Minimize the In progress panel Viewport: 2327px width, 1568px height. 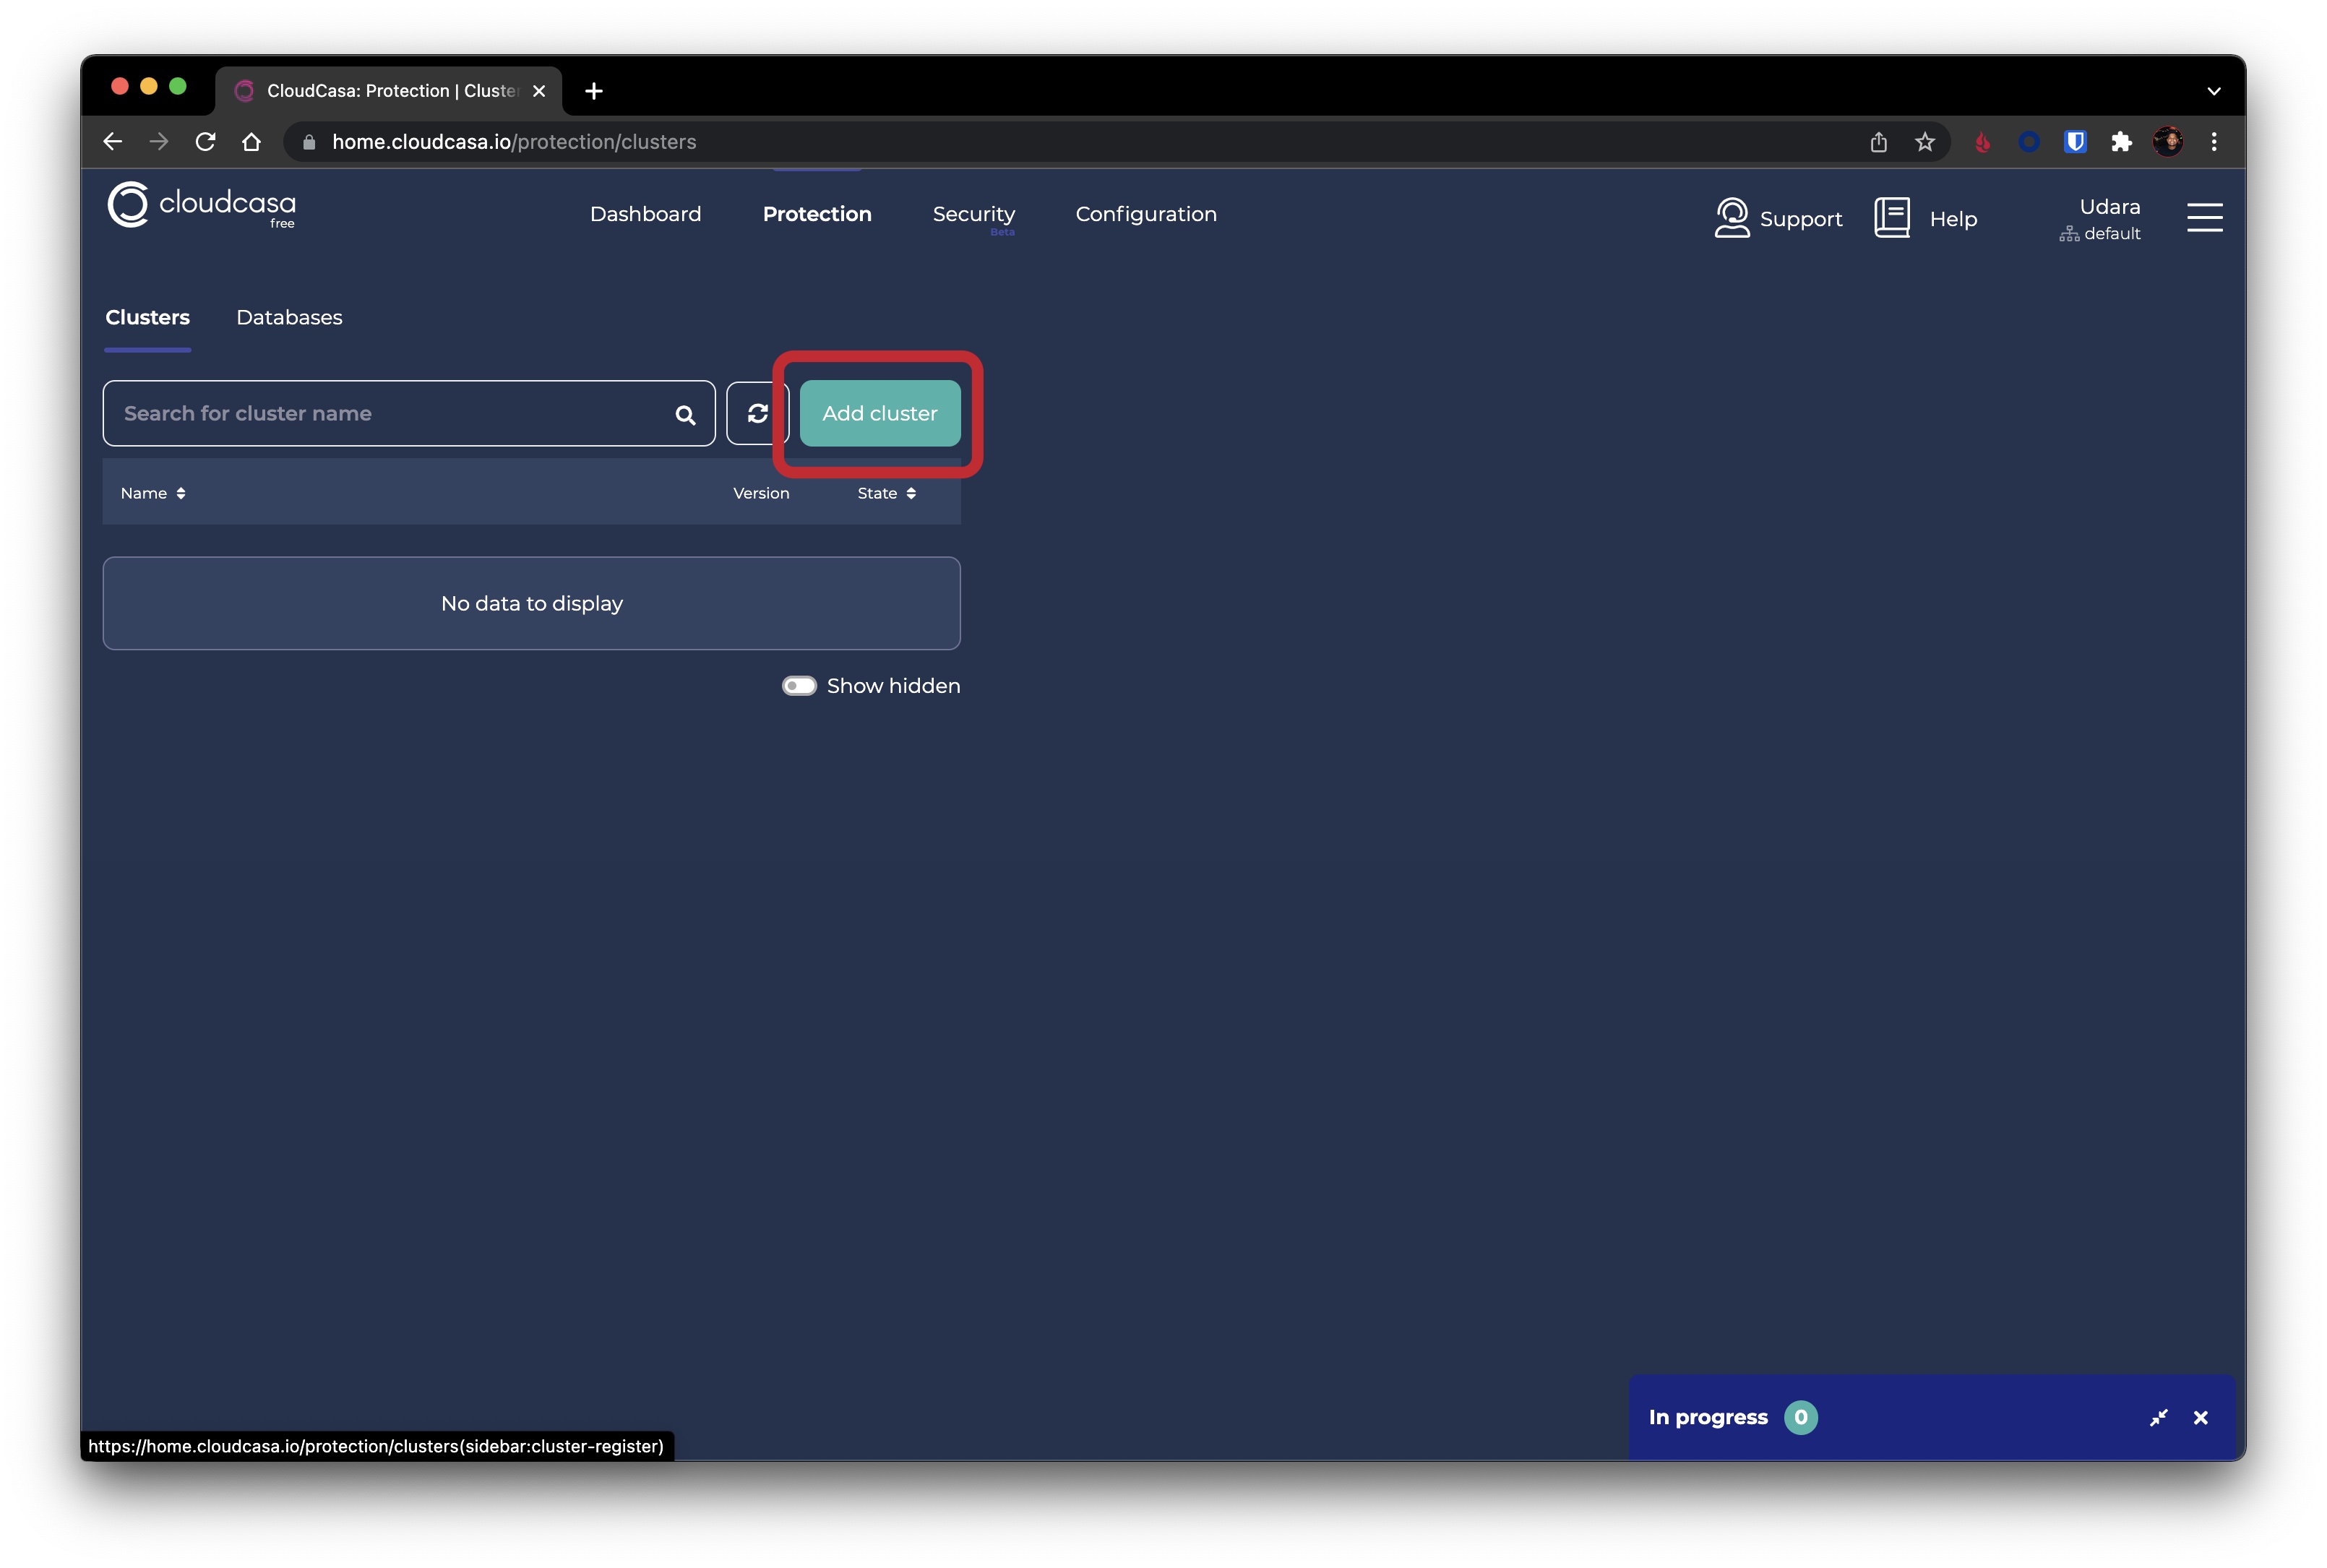[2158, 1417]
